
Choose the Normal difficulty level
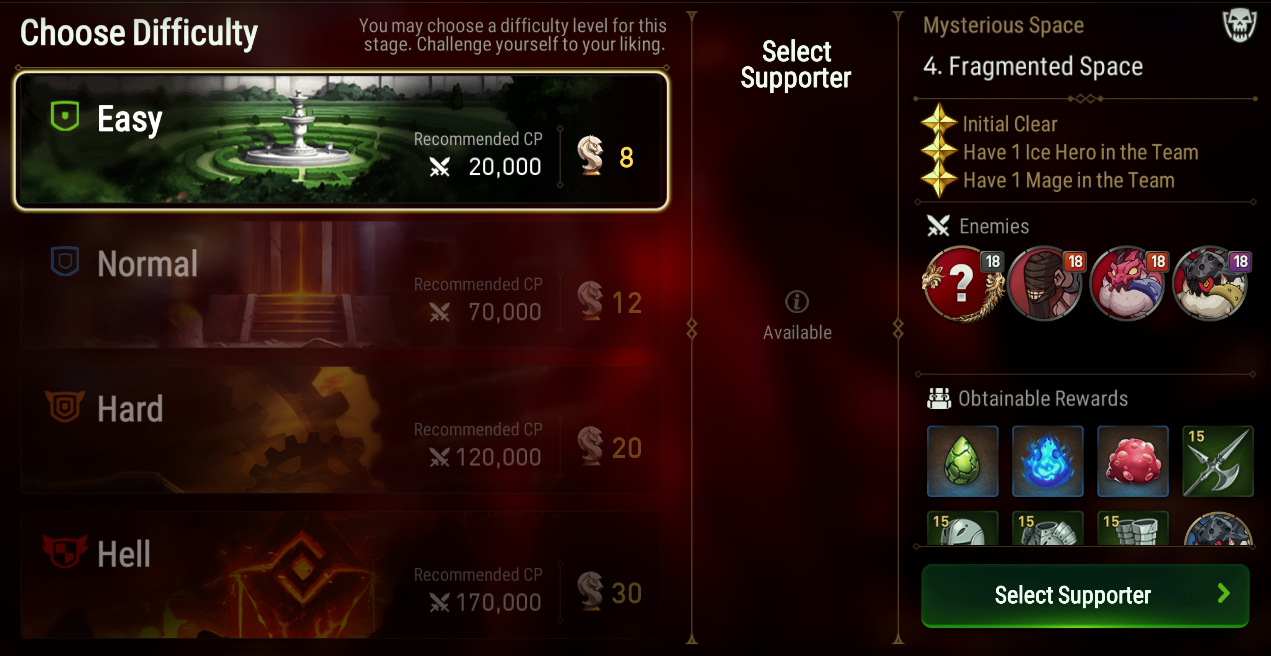click(x=340, y=284)
